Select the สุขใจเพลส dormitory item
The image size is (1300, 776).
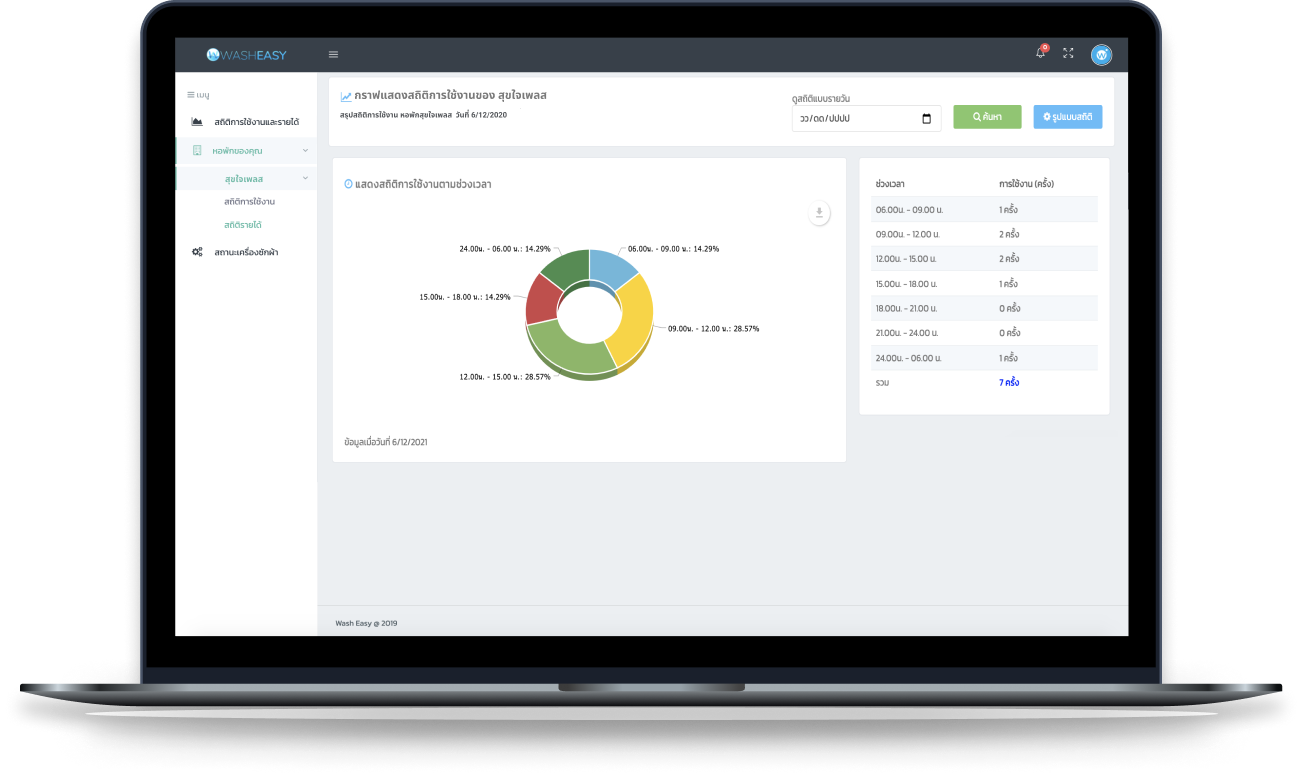[x=246, y=179]
